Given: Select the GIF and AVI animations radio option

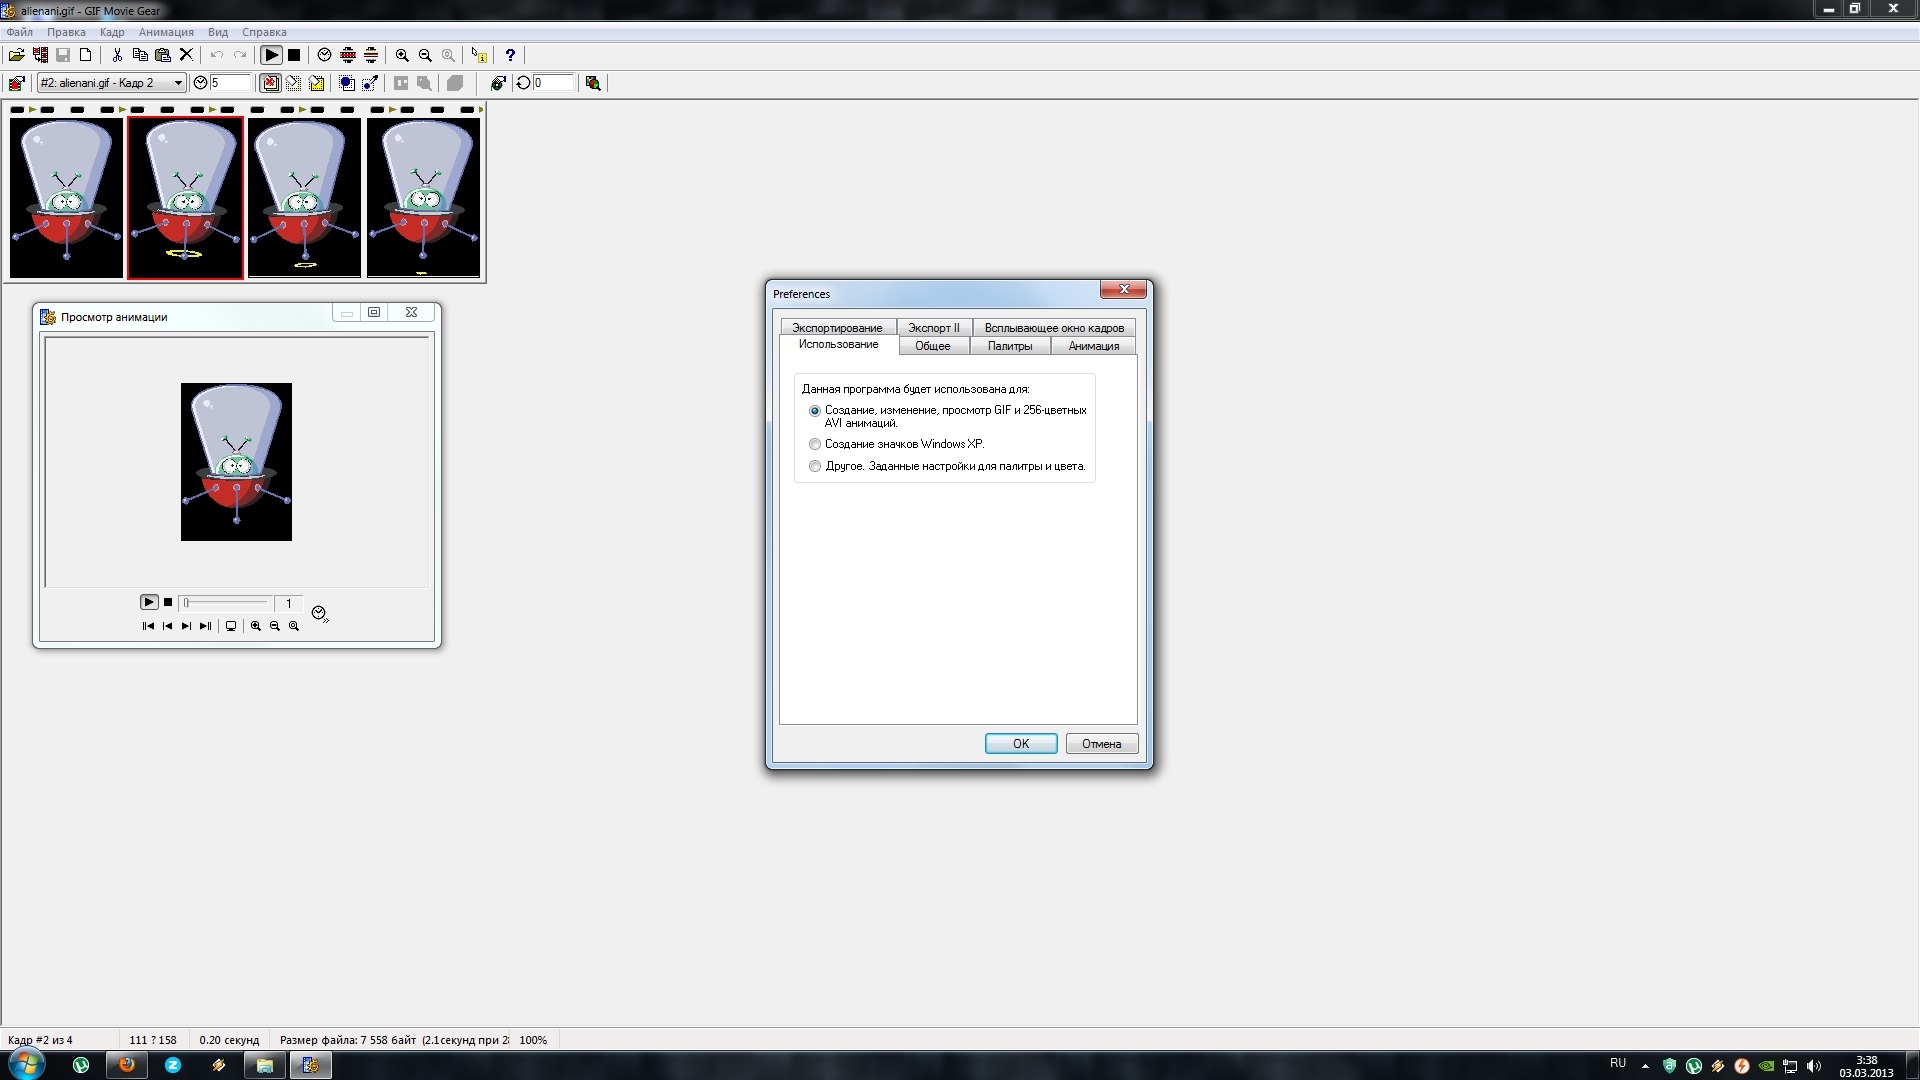Looking at the screenshot, I should click(815, 411).
